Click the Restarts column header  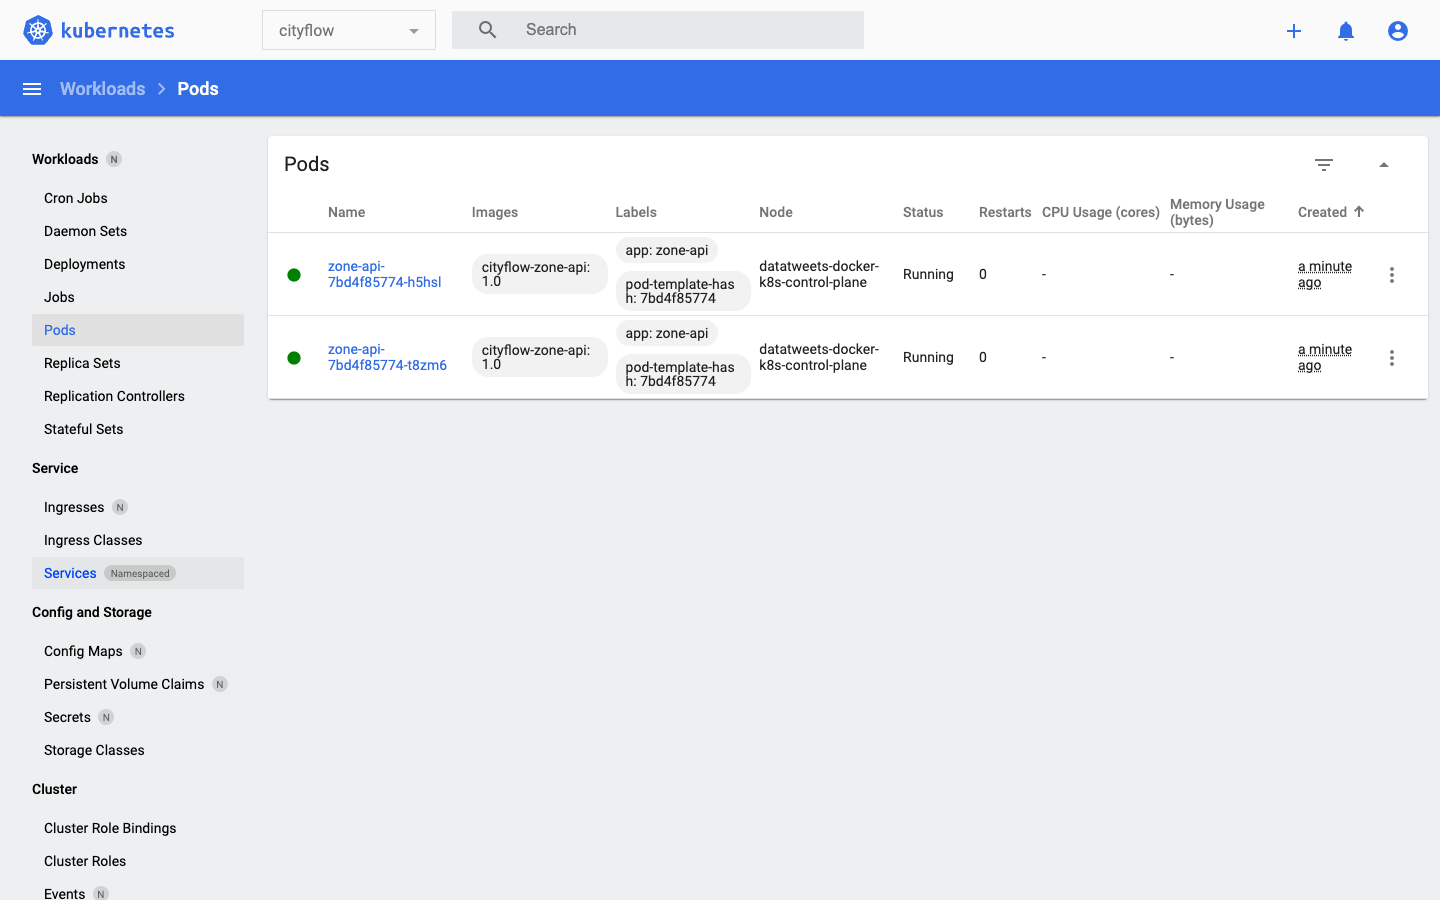click(x=1005, y=212)
